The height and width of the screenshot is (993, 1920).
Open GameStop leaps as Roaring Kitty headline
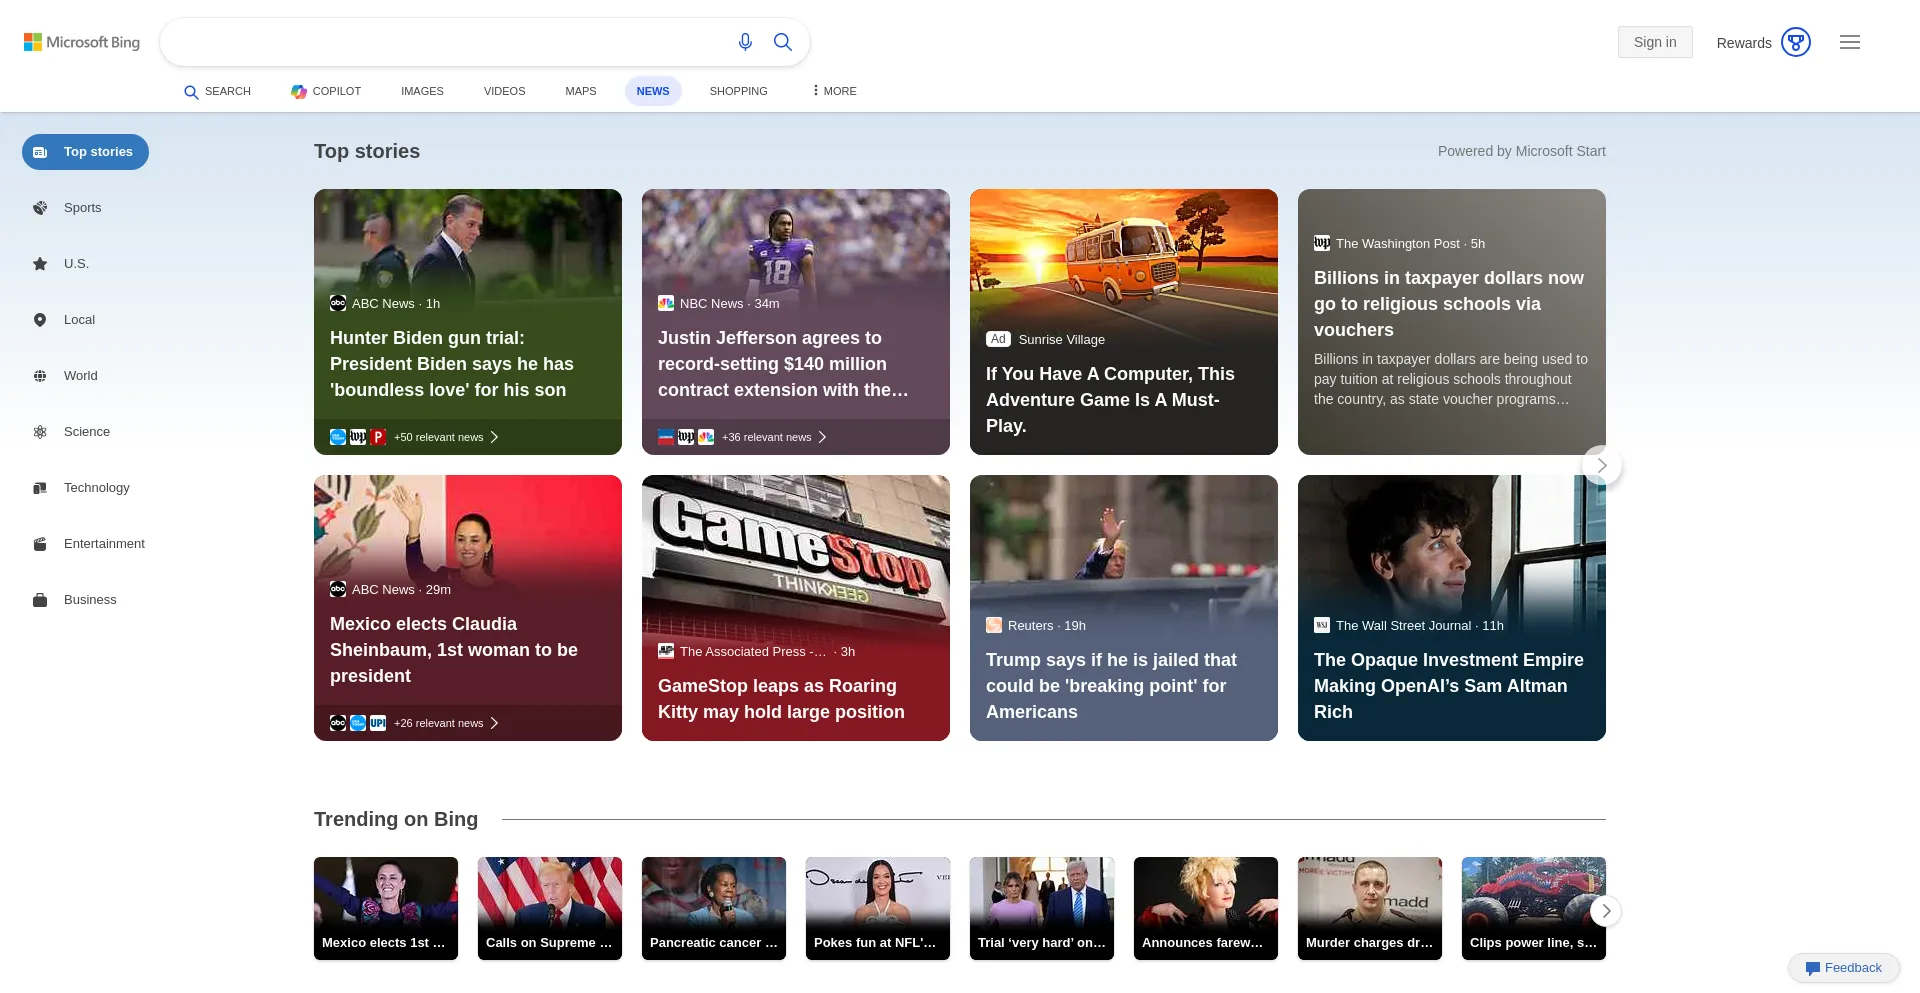pyautogui.click(x=781, y=699)
